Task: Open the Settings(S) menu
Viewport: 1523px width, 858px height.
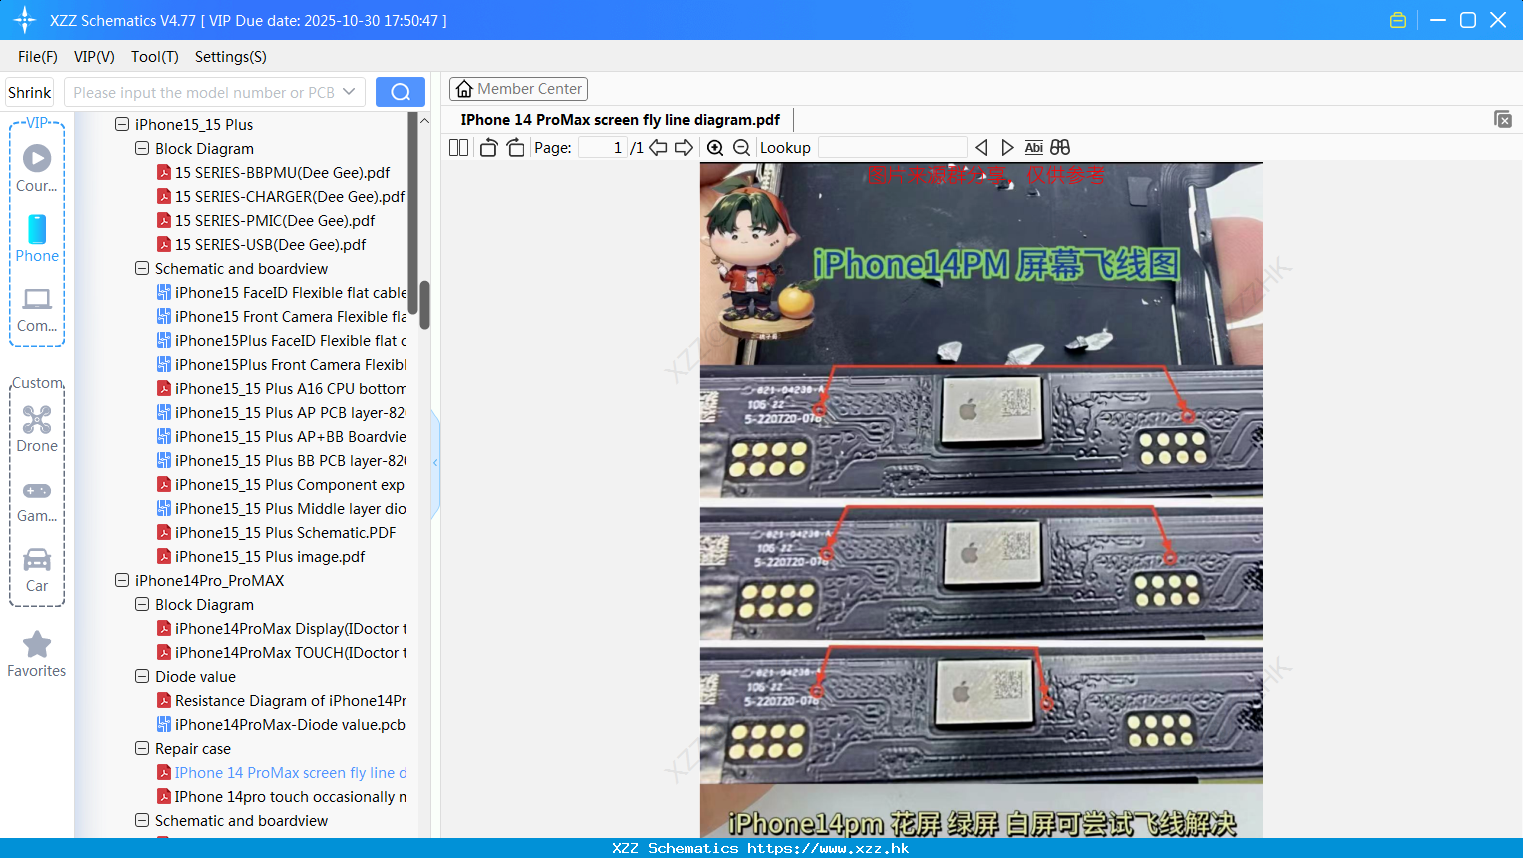Action: pos(231,57)
